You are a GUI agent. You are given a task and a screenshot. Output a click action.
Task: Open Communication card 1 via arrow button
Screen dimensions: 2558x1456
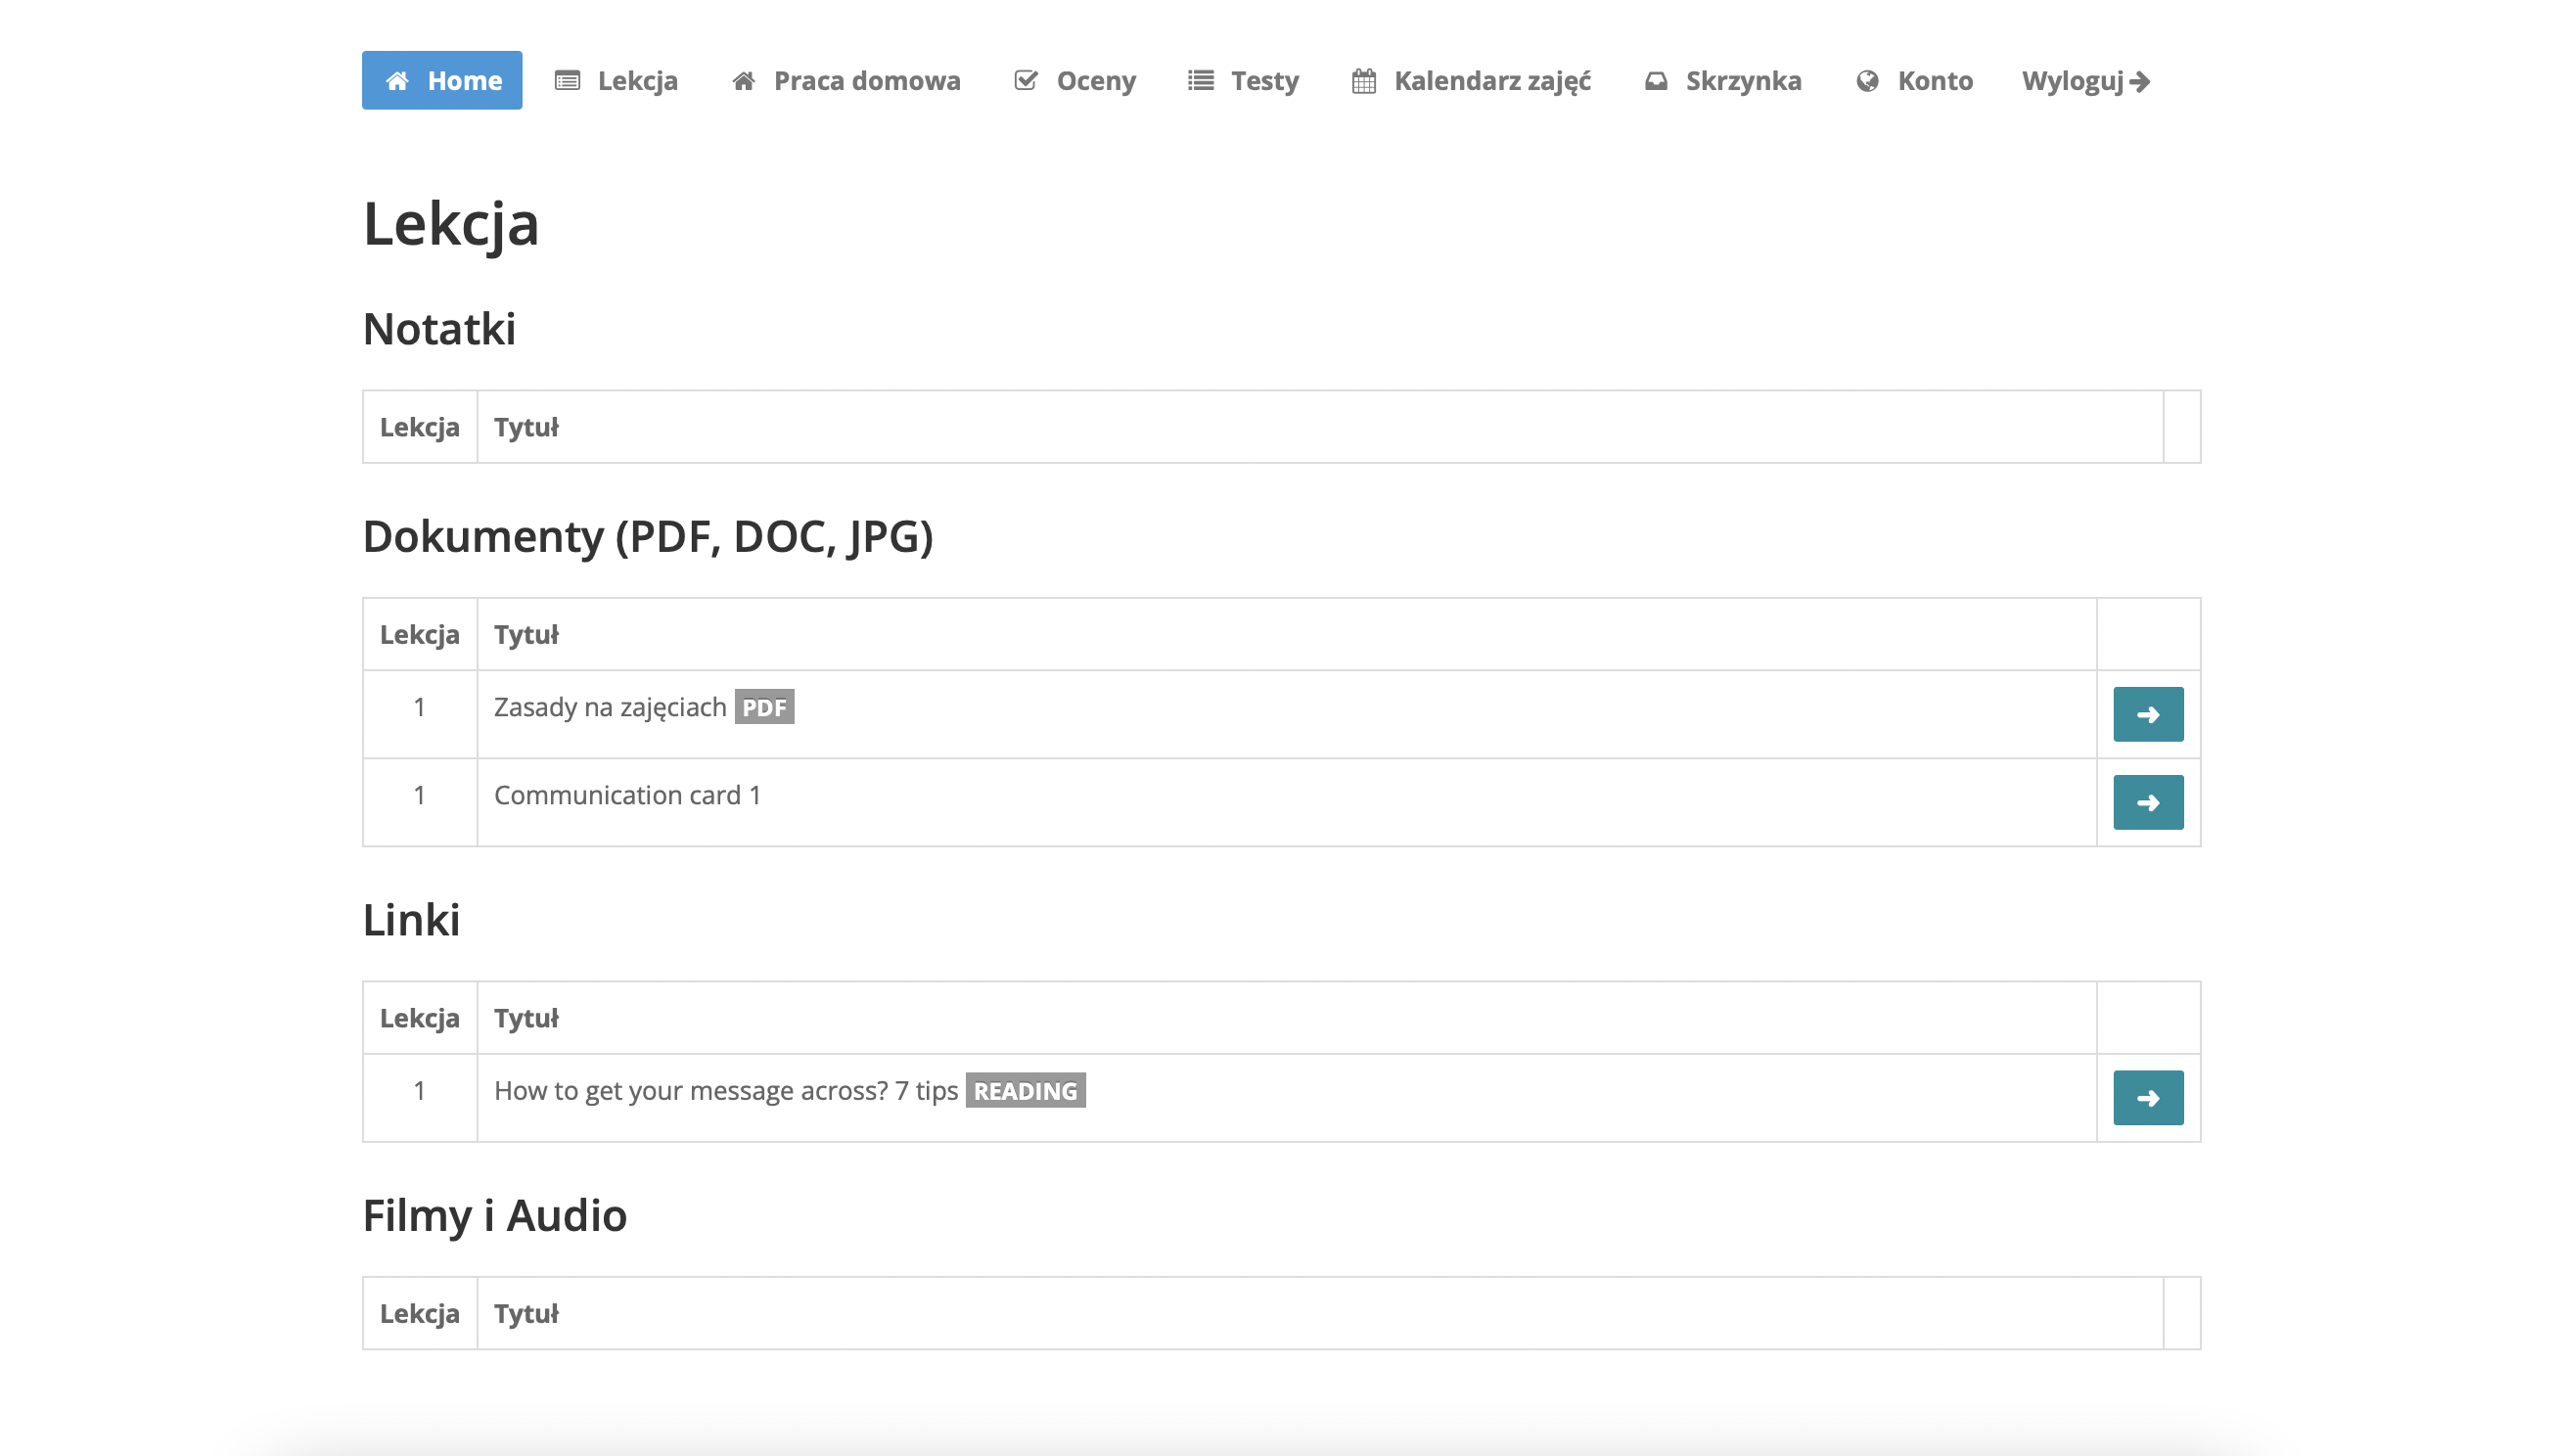point(2147,802)
